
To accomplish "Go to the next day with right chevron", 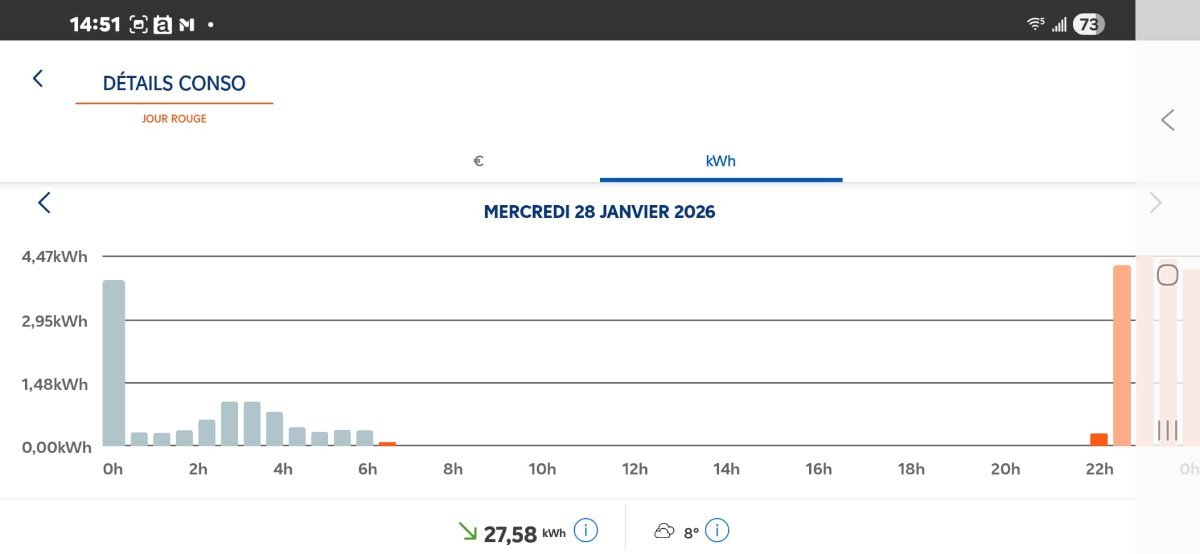I will [x=1156, y=203].
